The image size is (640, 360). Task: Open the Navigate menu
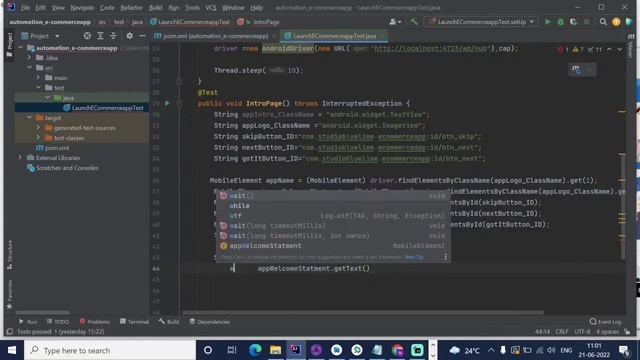82,7
